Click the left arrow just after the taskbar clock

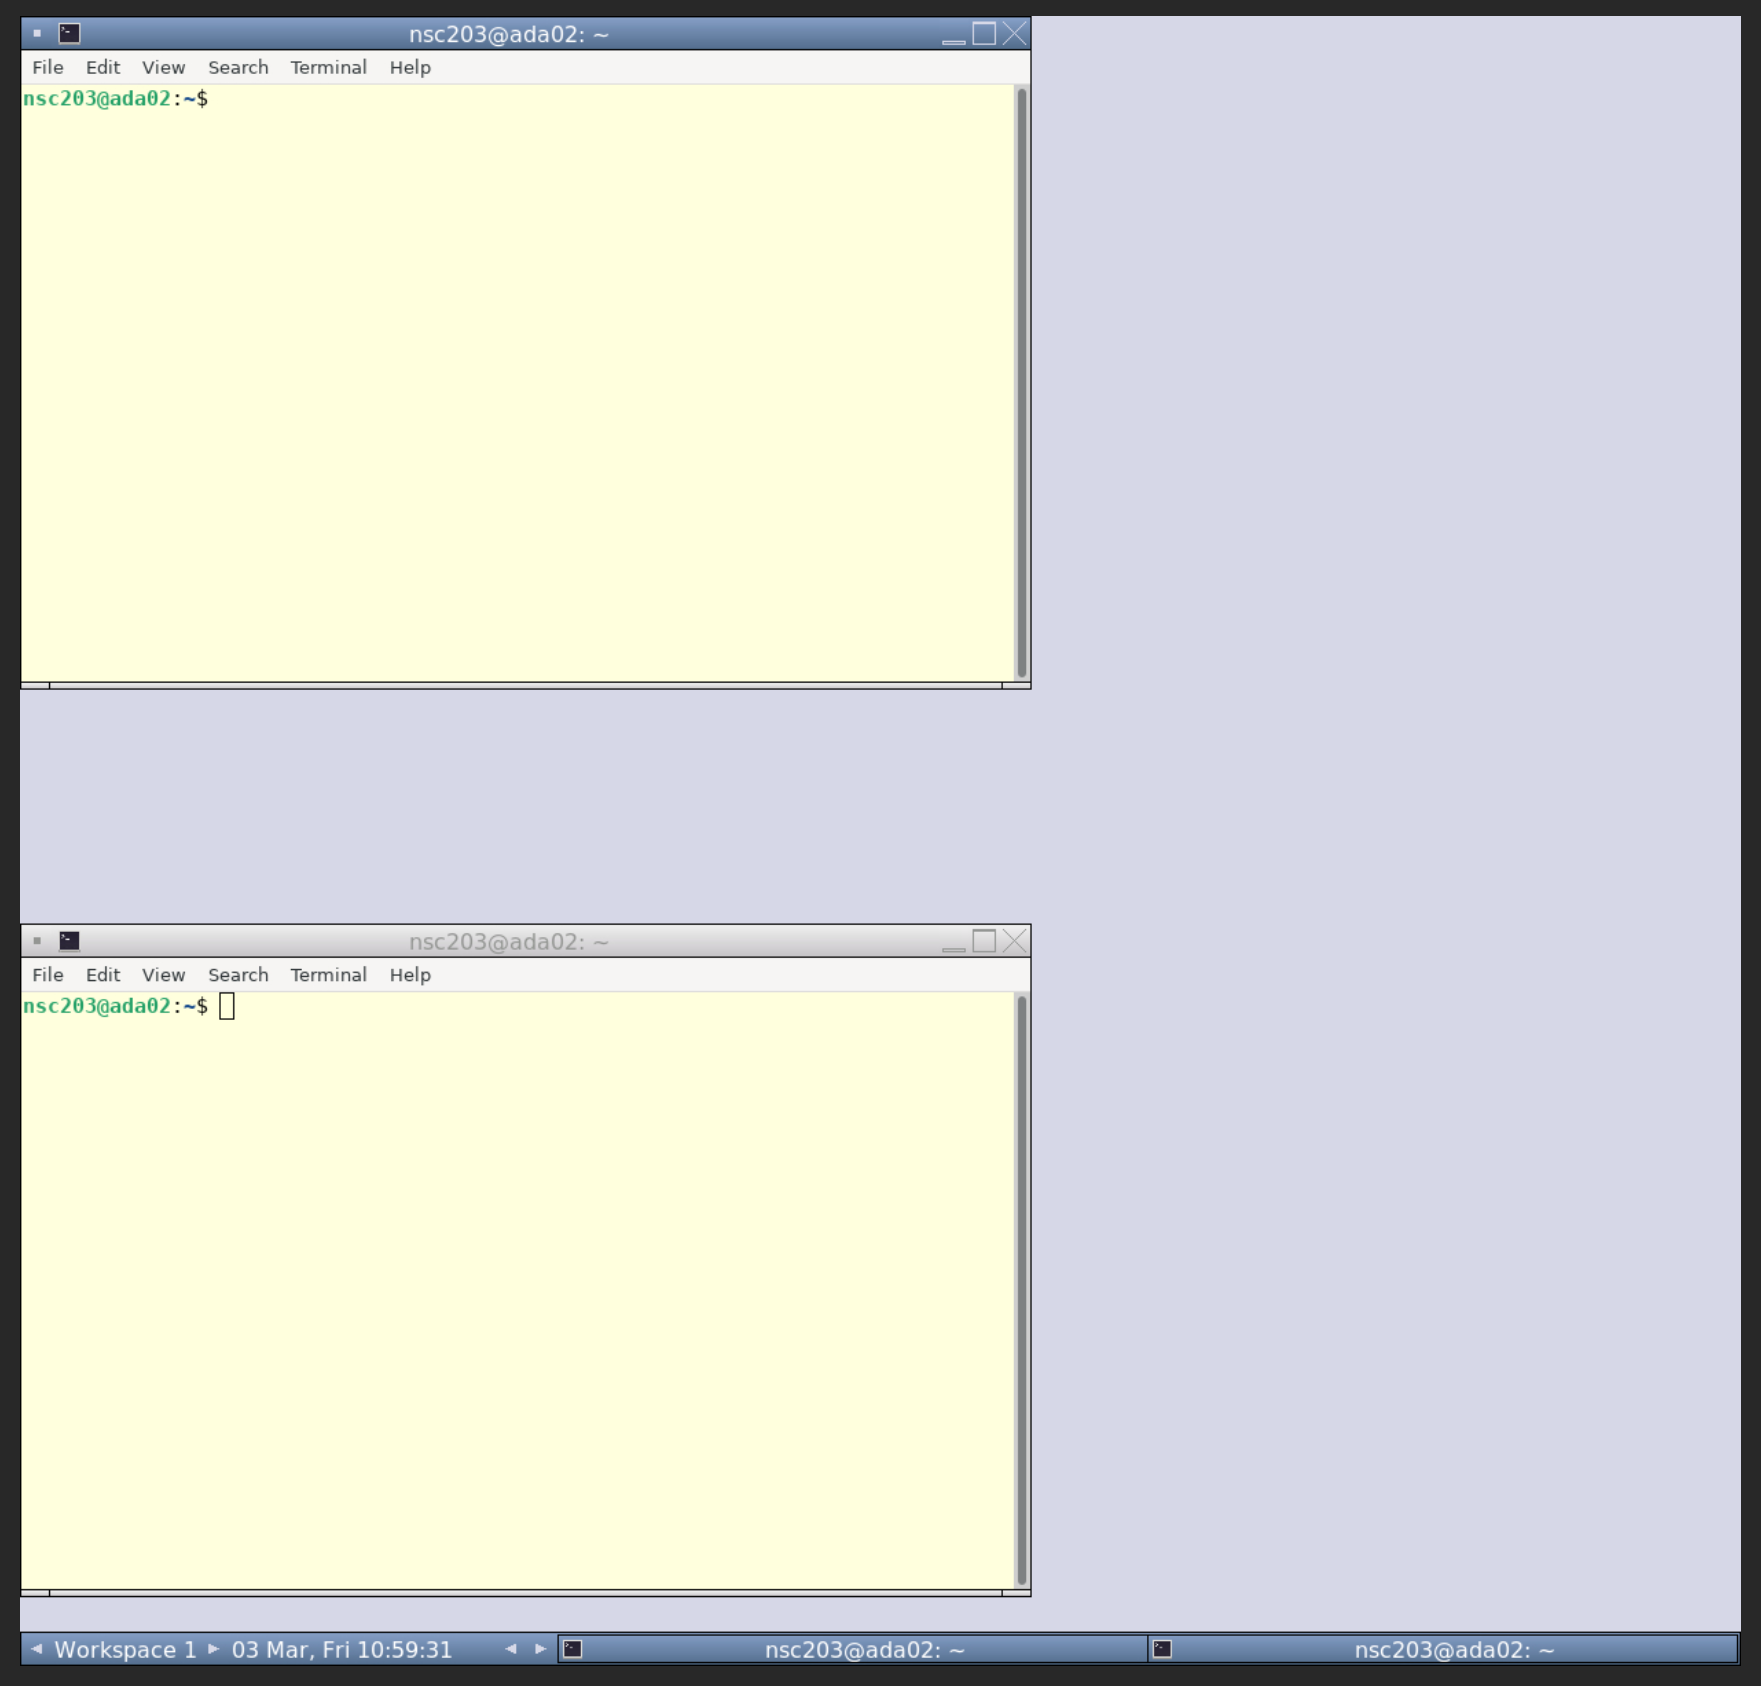click(511, 1649)
